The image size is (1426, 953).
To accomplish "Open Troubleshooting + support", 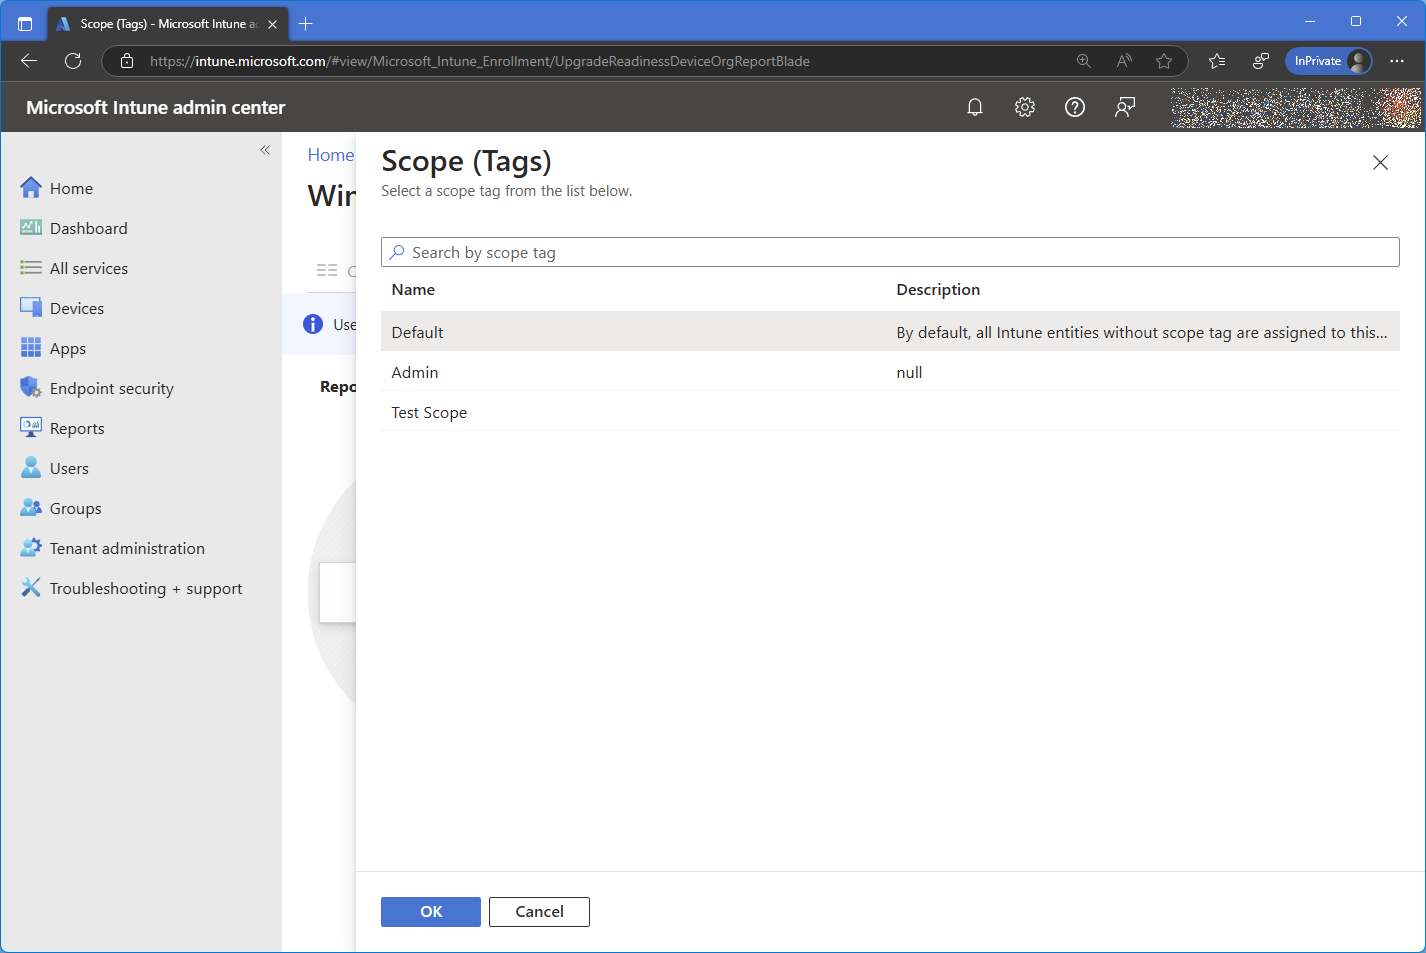I will [146, 588].
